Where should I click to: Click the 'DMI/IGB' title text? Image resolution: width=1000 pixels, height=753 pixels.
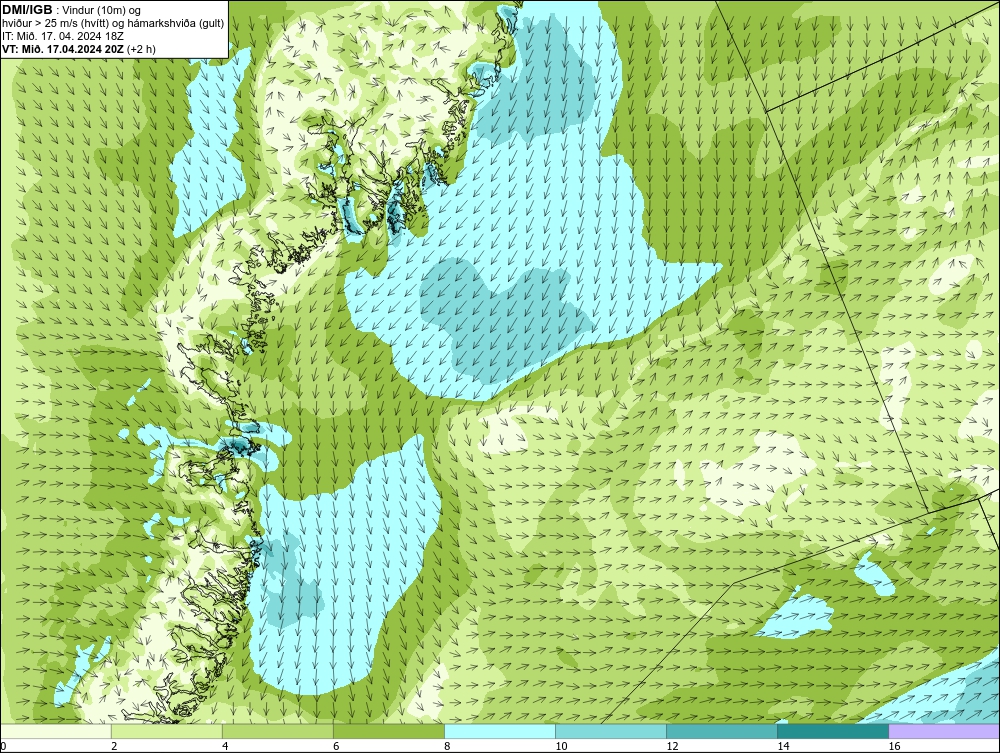pyautogui.click(x=27, y=10)
